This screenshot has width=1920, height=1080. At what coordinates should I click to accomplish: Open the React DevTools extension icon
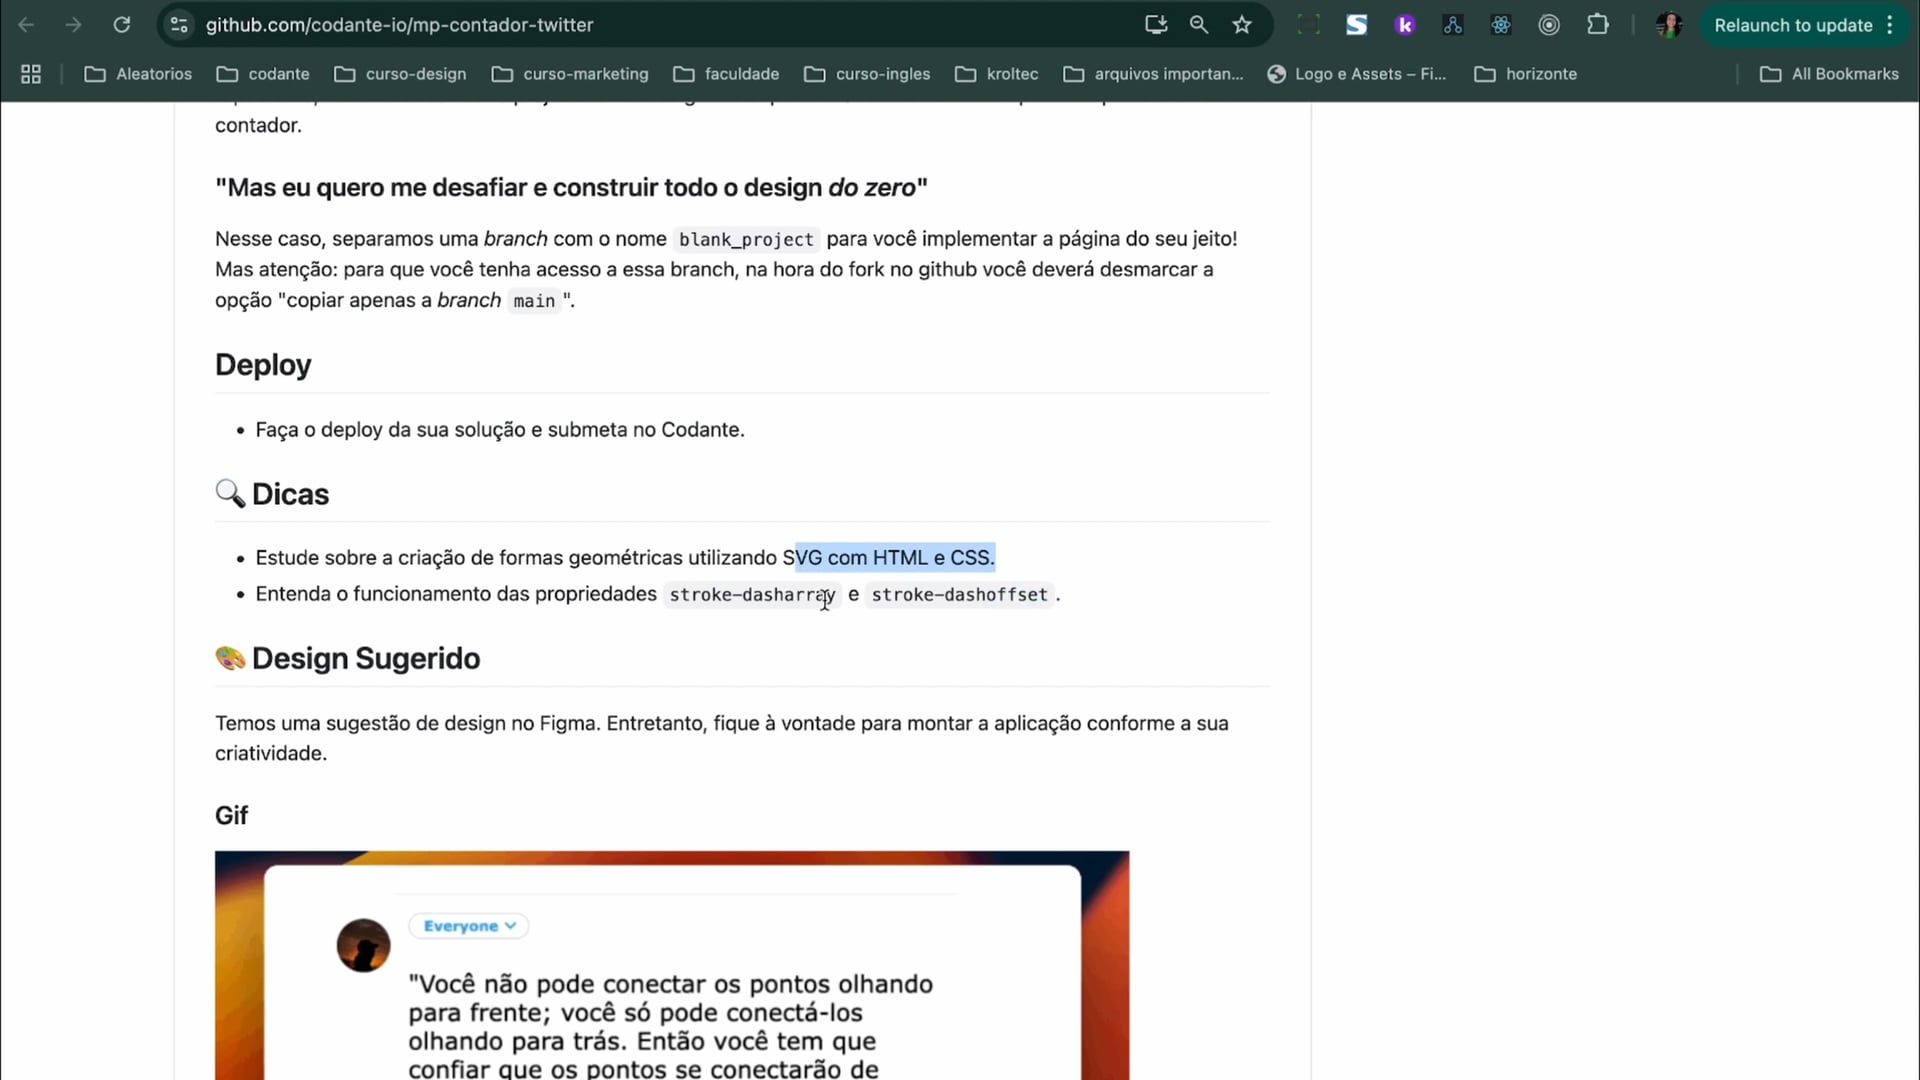click(1500, 25)
